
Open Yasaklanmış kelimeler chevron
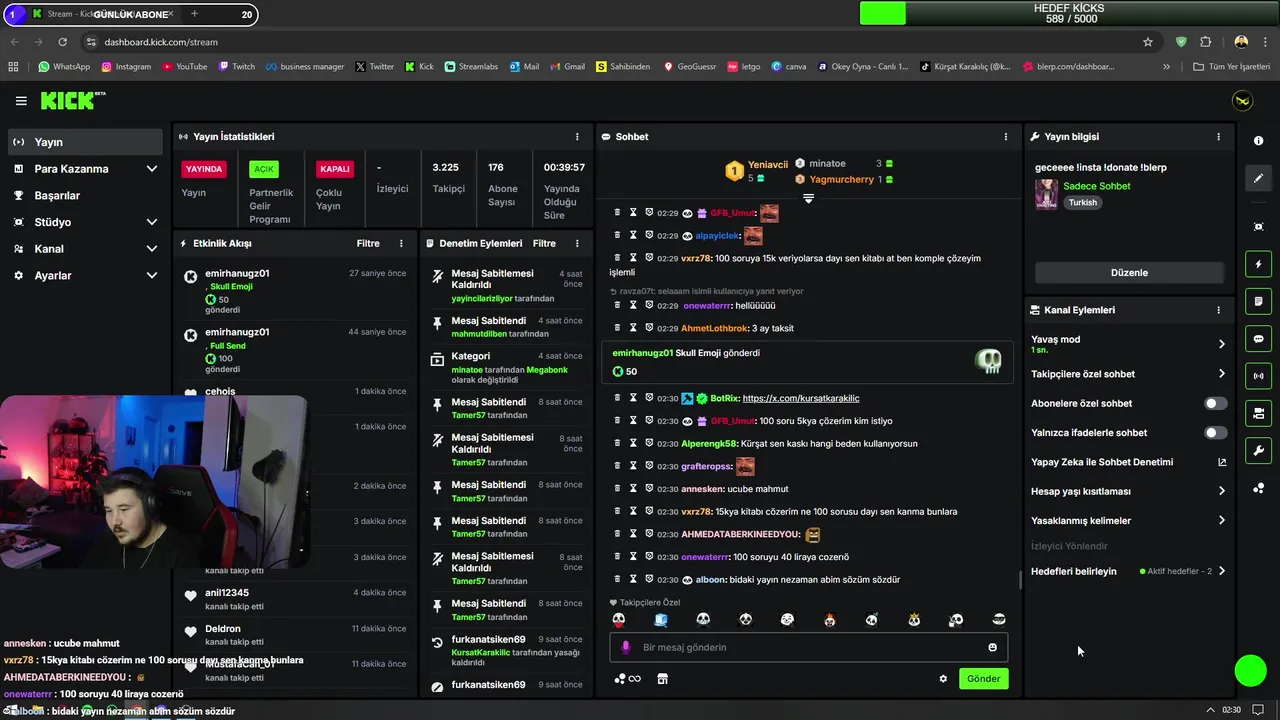pos(1221,520)
